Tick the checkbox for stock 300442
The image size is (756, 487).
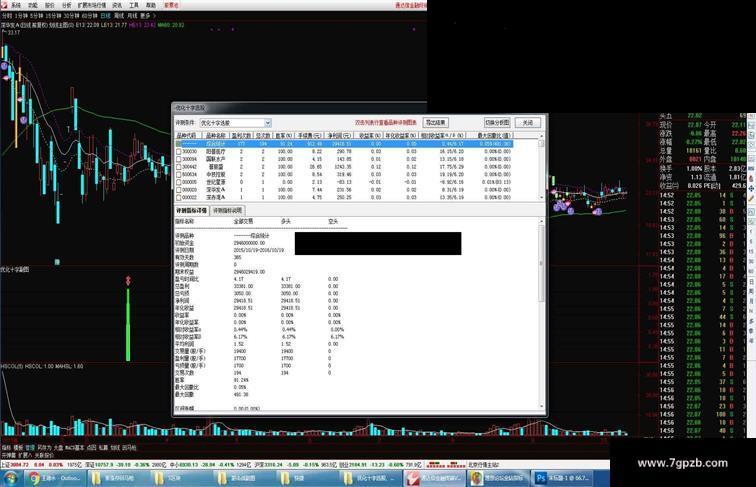tap(179, 167)
